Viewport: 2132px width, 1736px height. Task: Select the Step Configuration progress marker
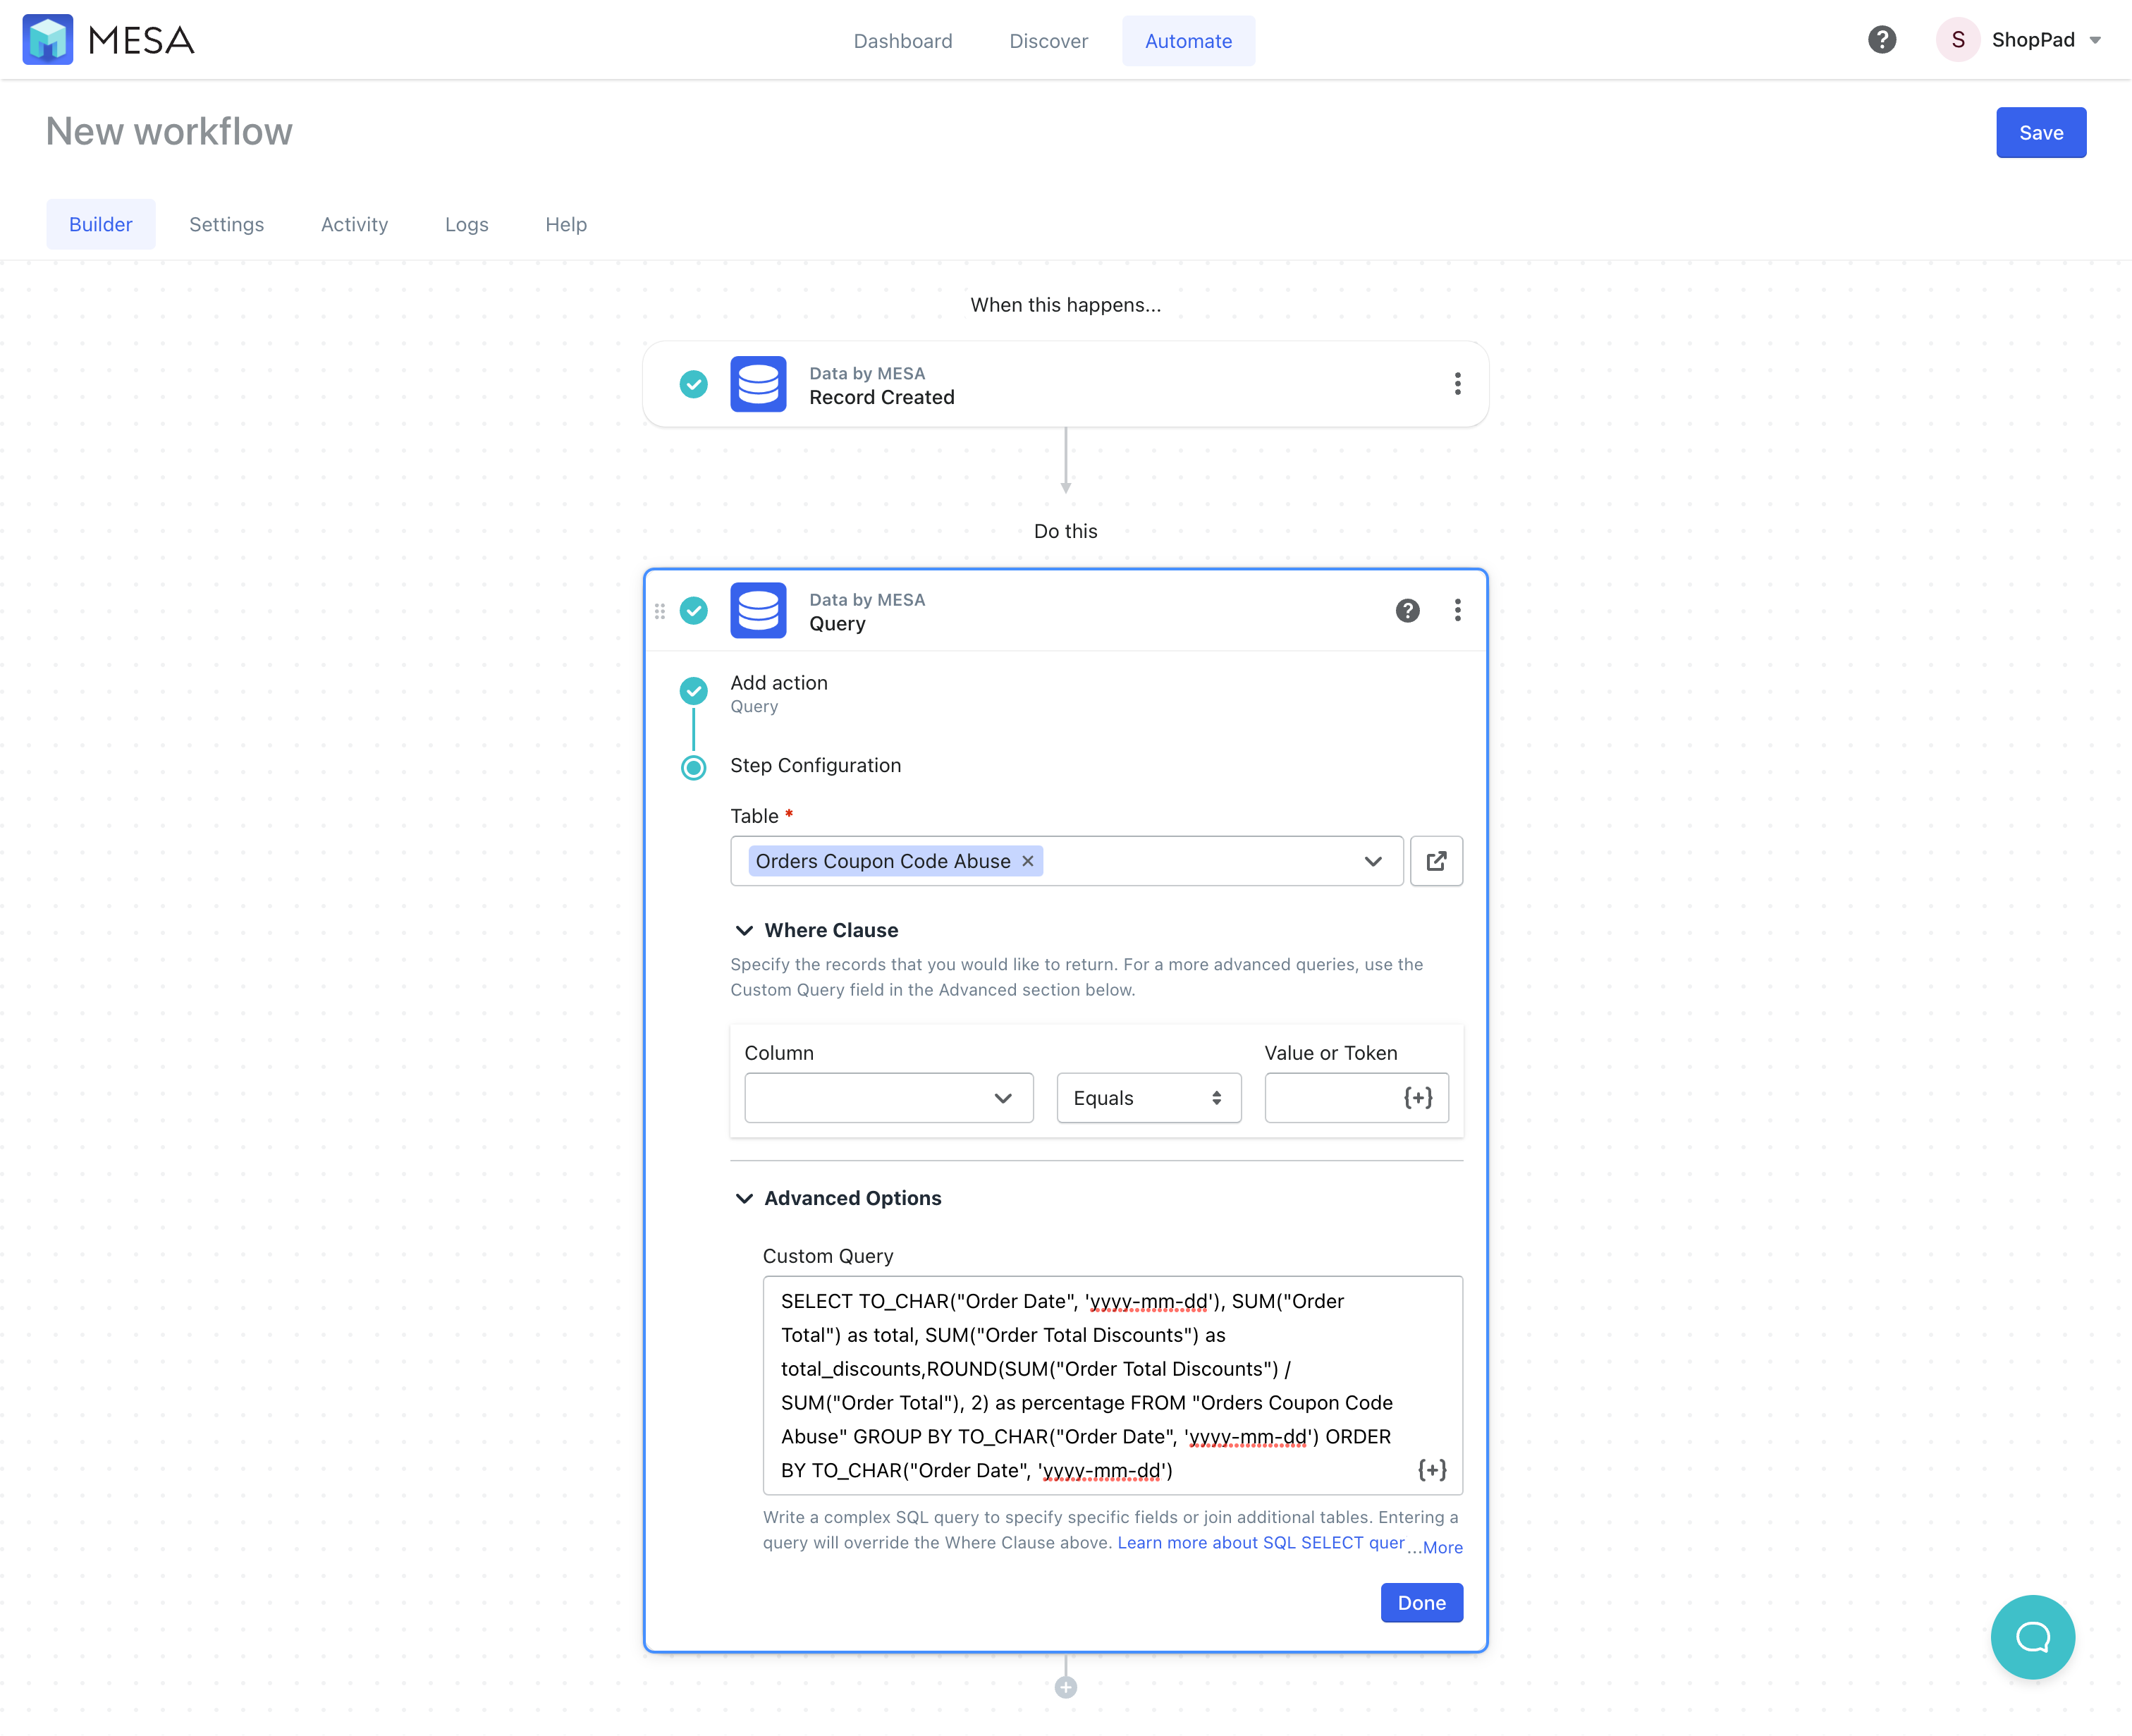pyautogui.click(x=694, y=767)
